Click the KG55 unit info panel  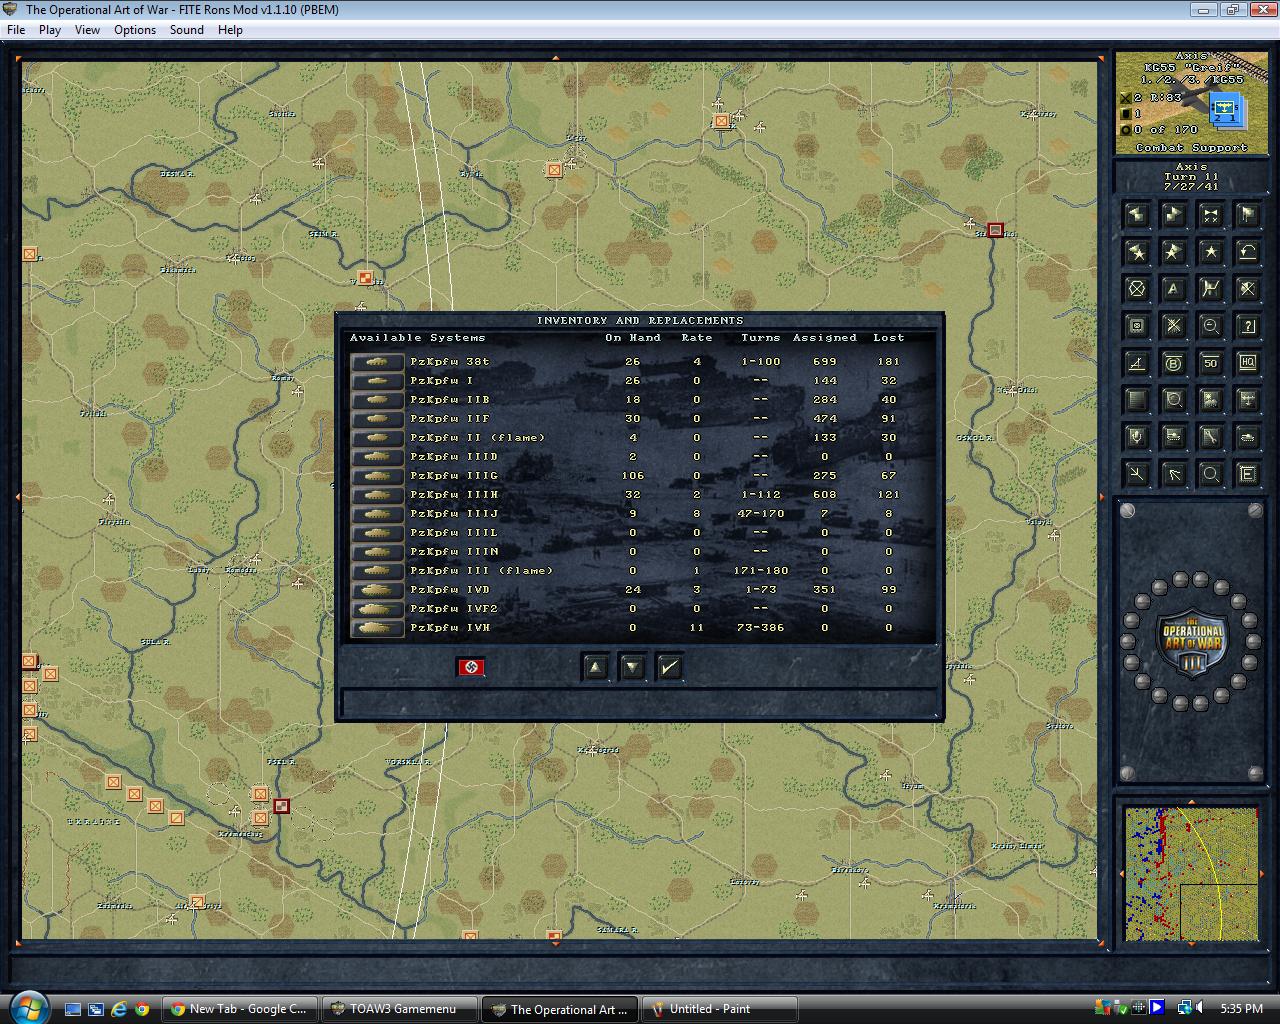click(x=1191, y=104)
